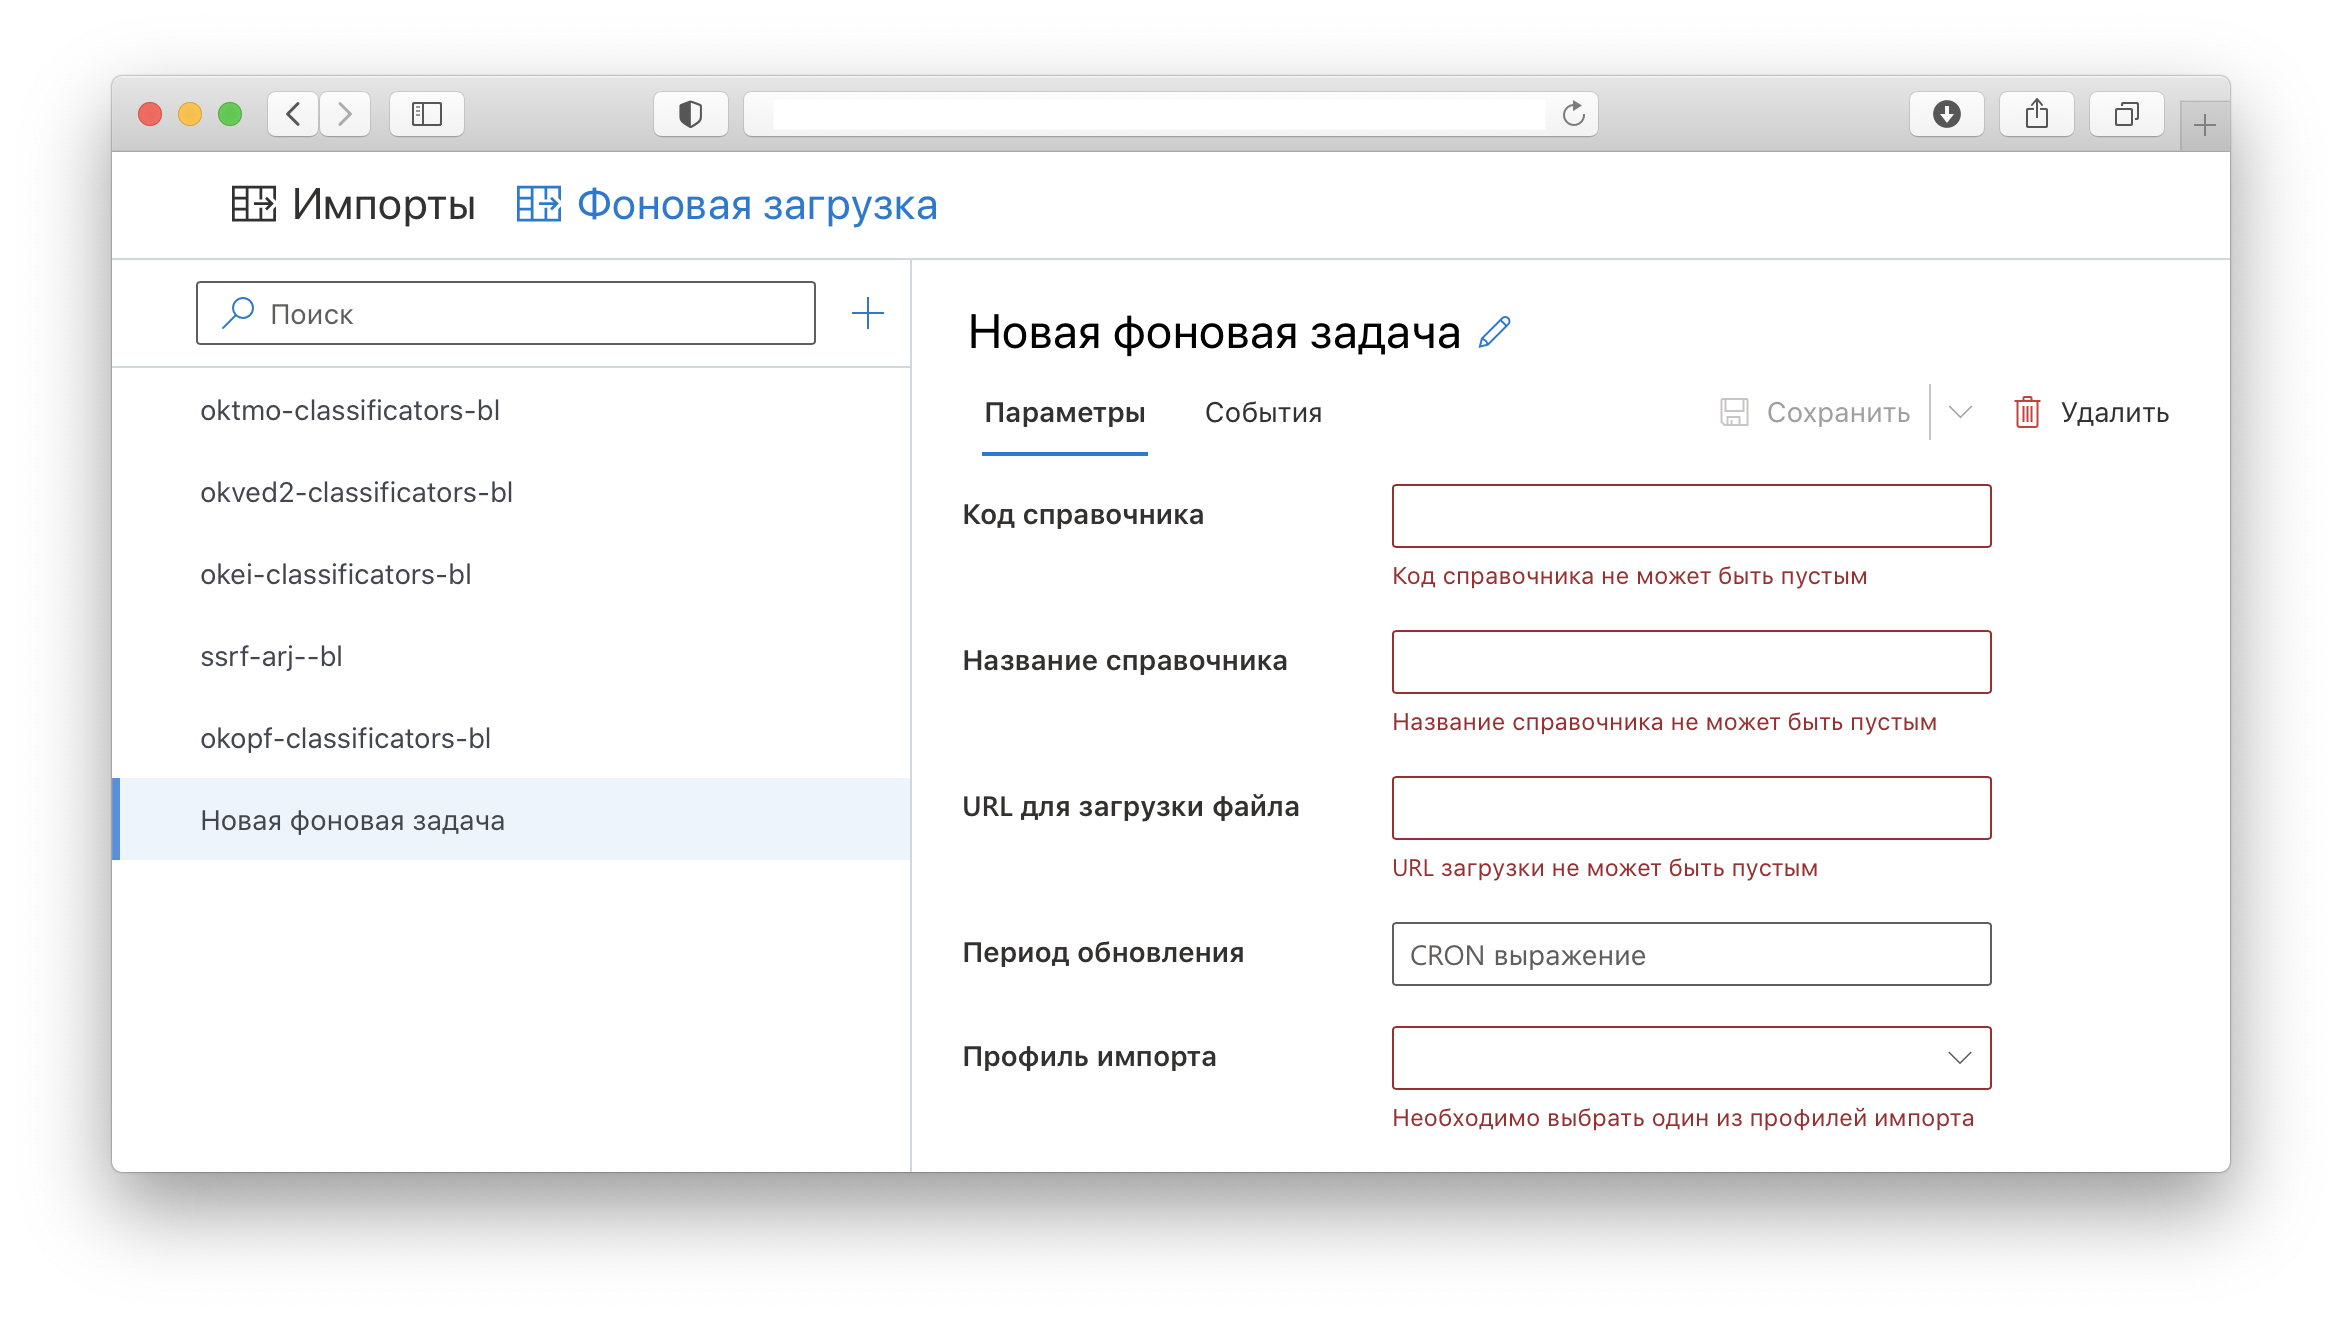Select okopf-classificators-bl in the list
Viewport: 2342px width, 1320px height.
512,738
